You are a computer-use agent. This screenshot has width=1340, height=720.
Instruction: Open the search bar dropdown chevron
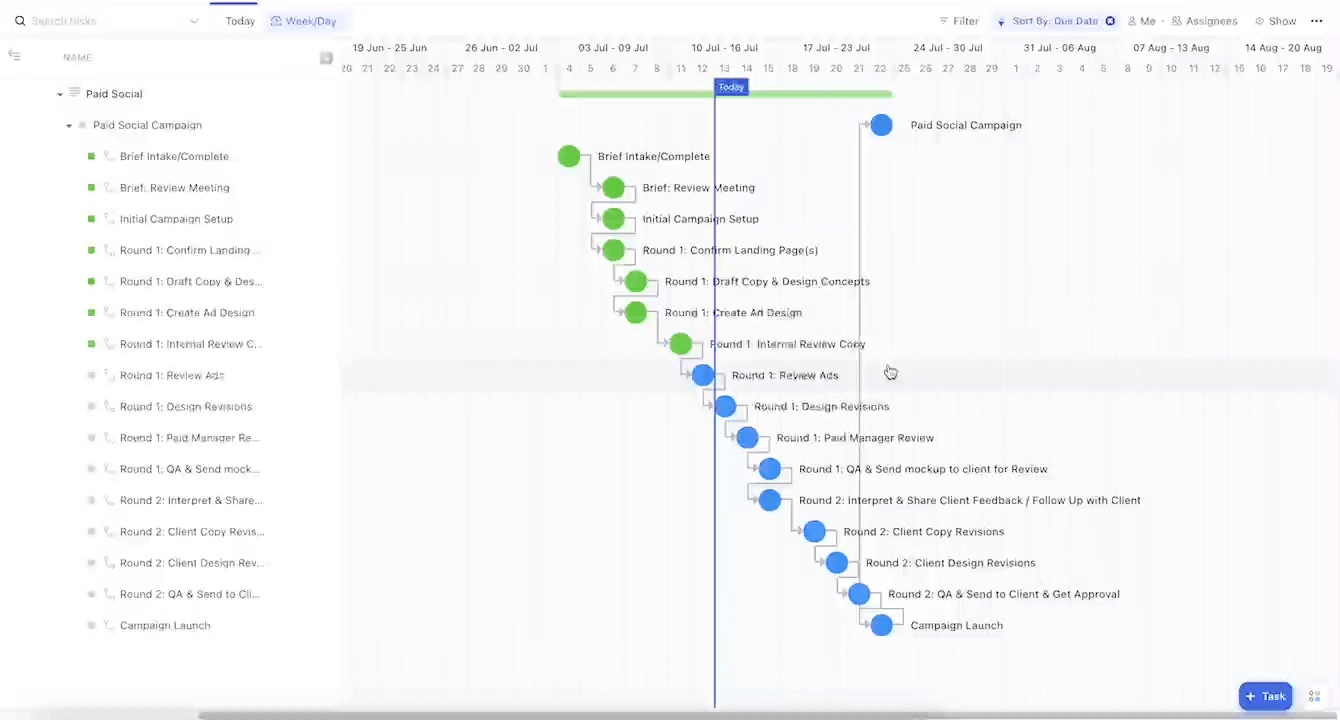[194, 20]
